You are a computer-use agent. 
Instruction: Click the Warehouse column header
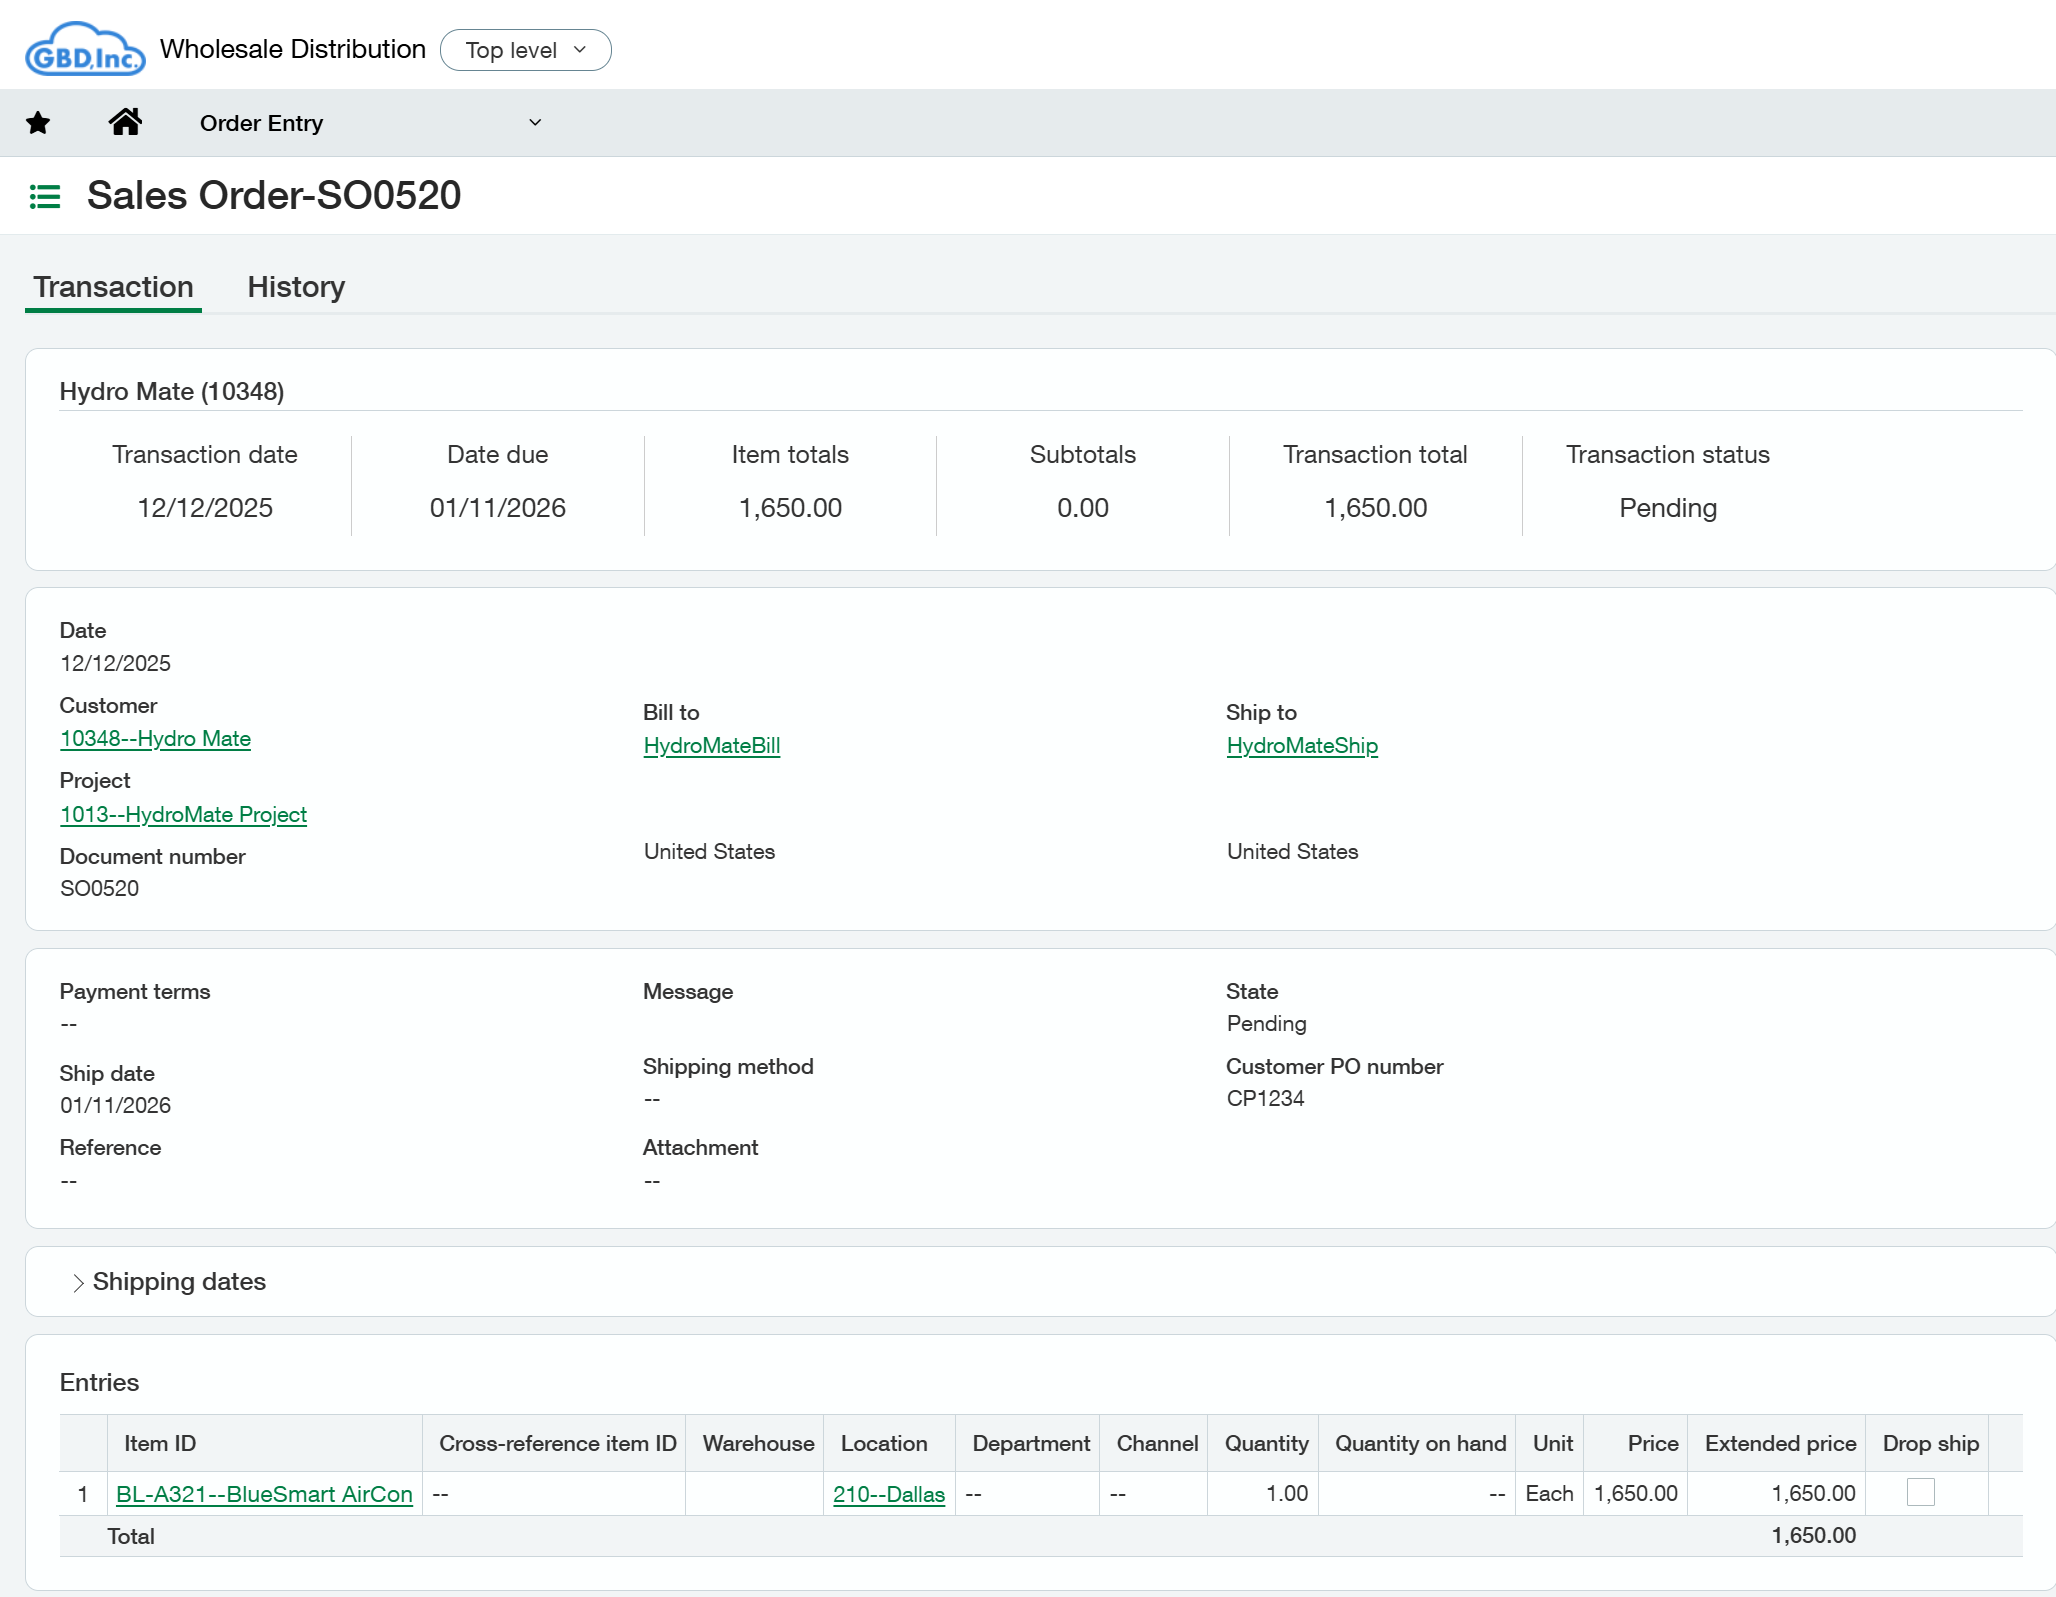[757, 1443]
